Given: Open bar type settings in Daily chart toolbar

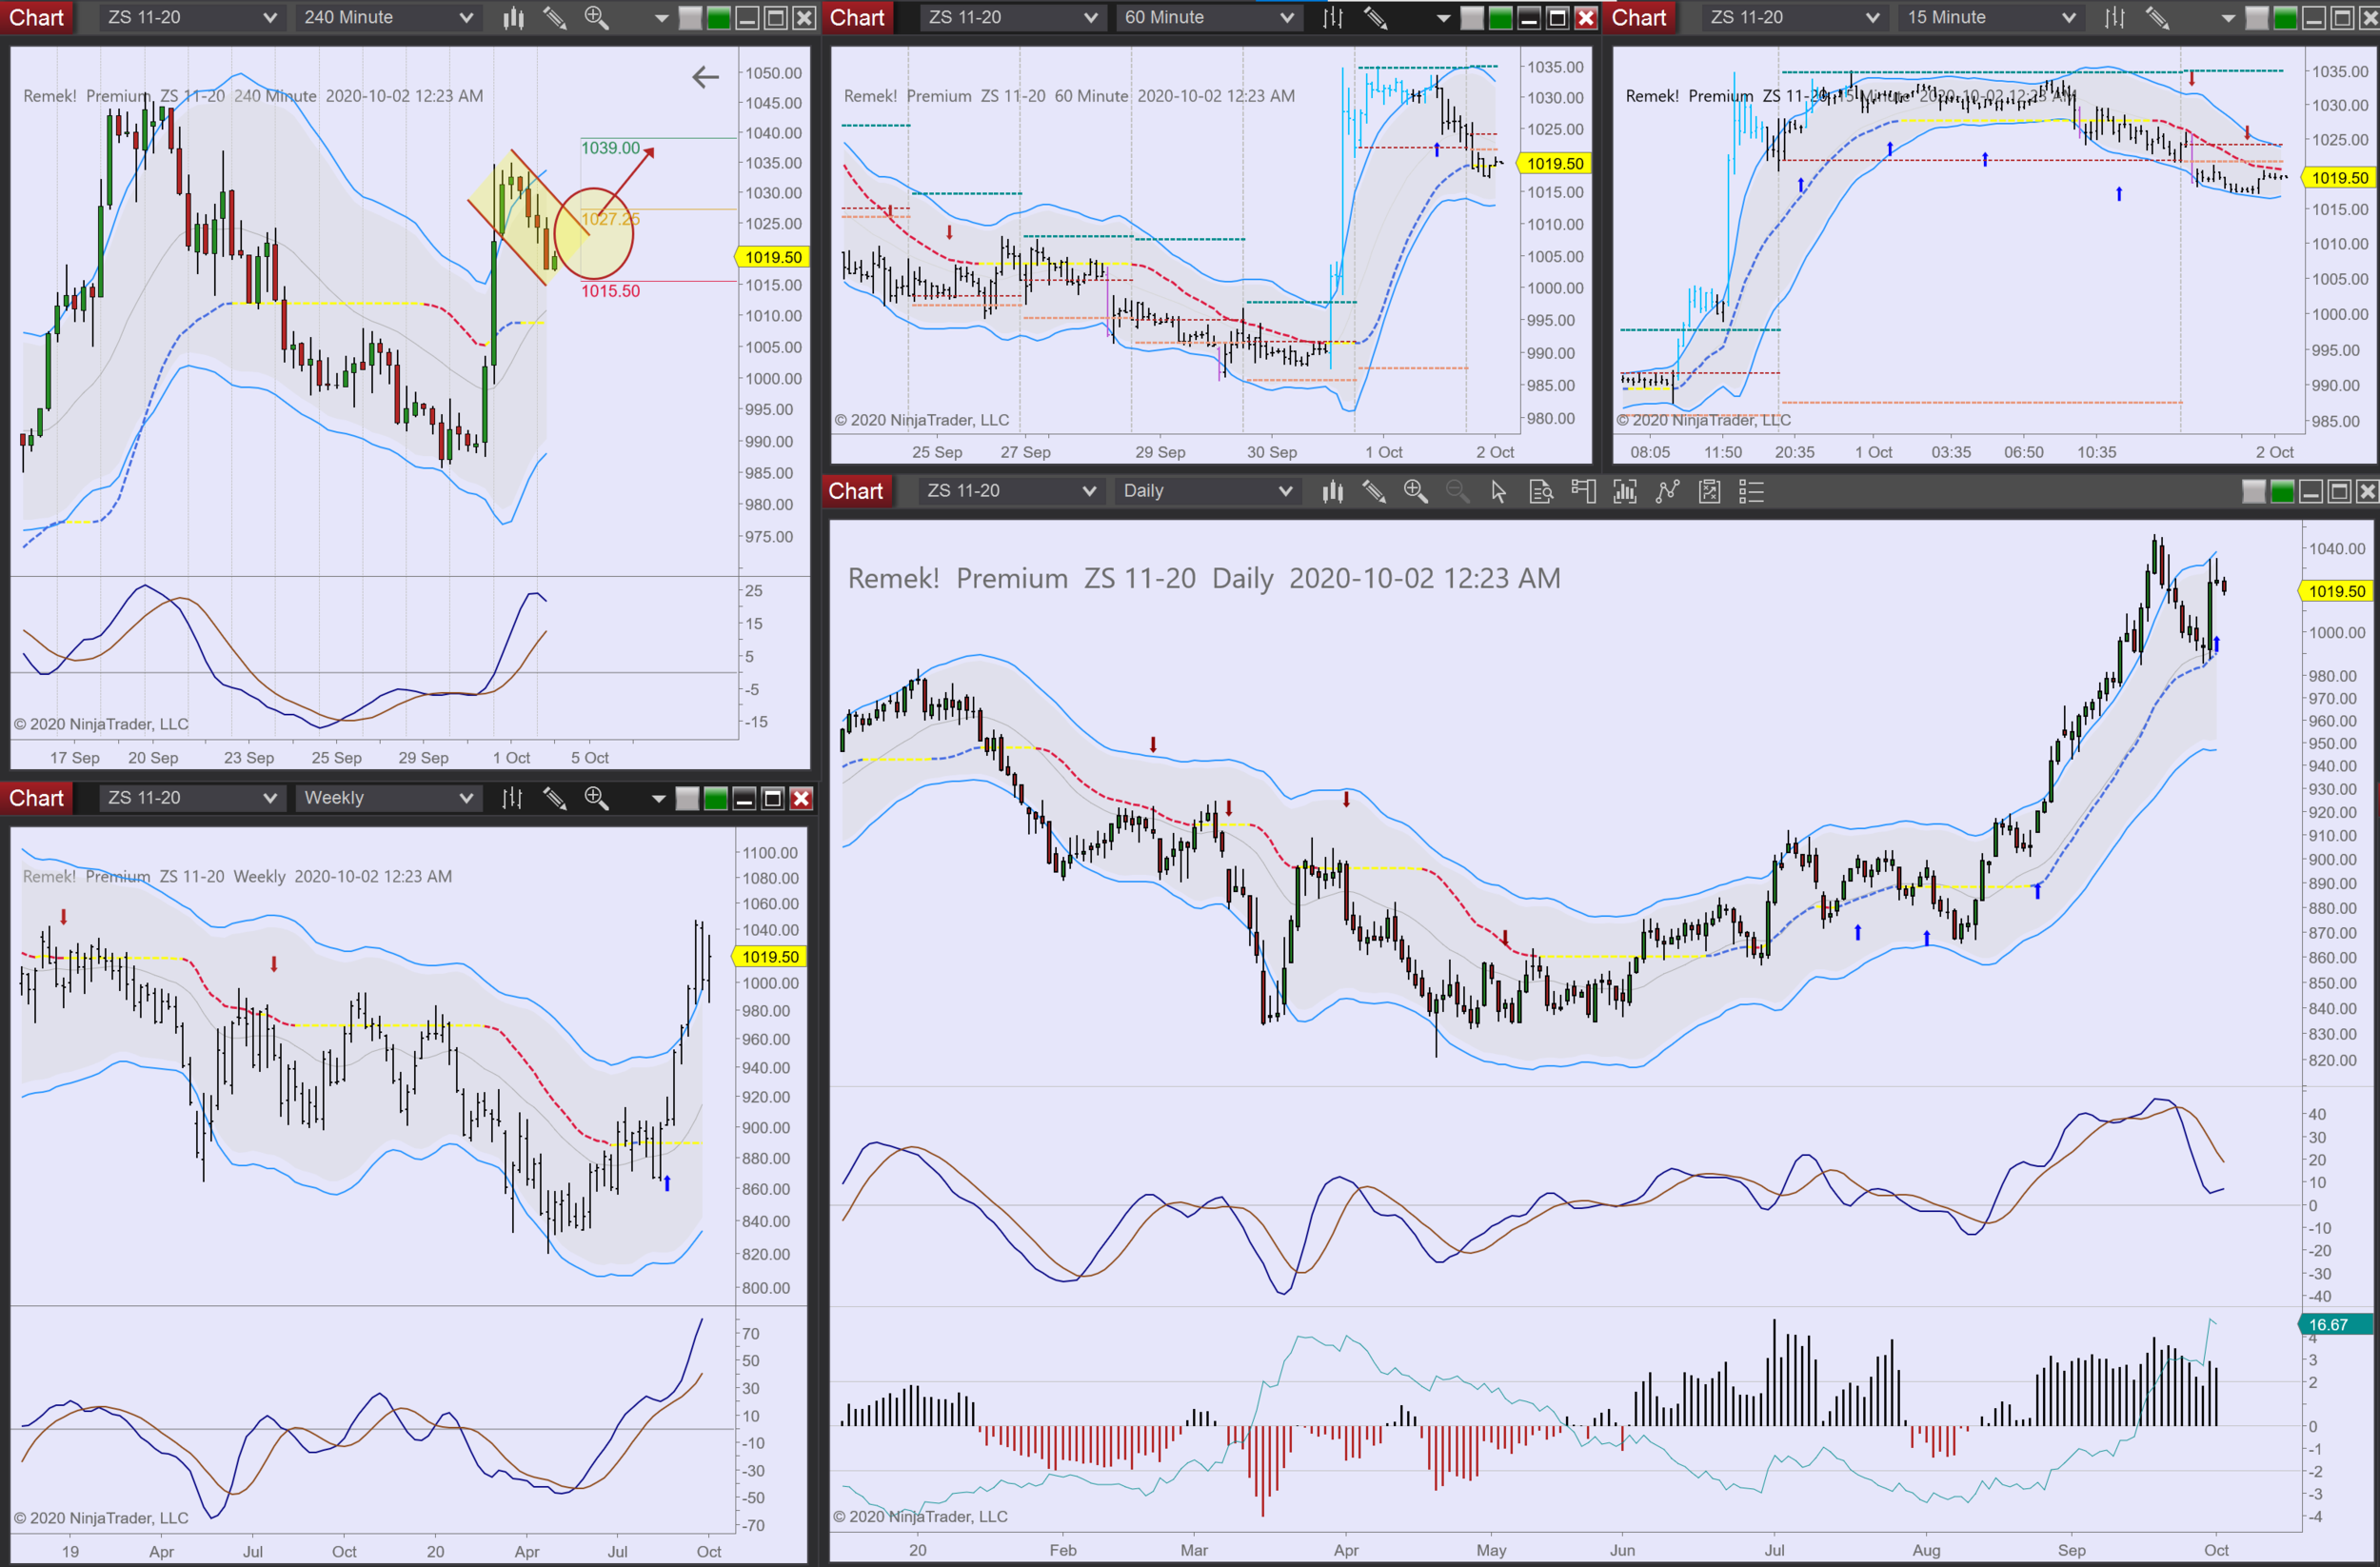Looking at the screenshot, I should 1332,492.
